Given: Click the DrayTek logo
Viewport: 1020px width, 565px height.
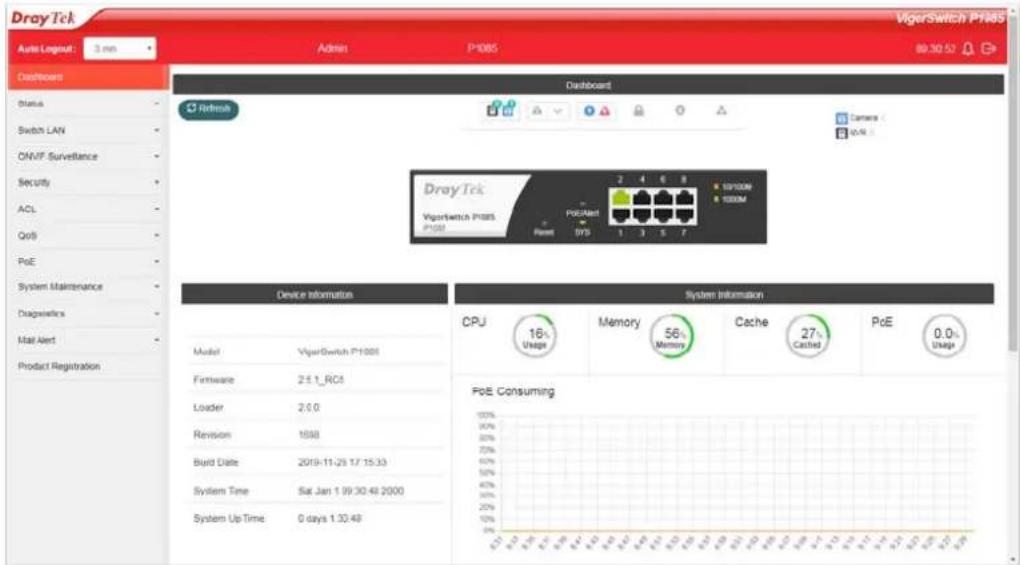Looking at the screenshot, I should point(44,18).
